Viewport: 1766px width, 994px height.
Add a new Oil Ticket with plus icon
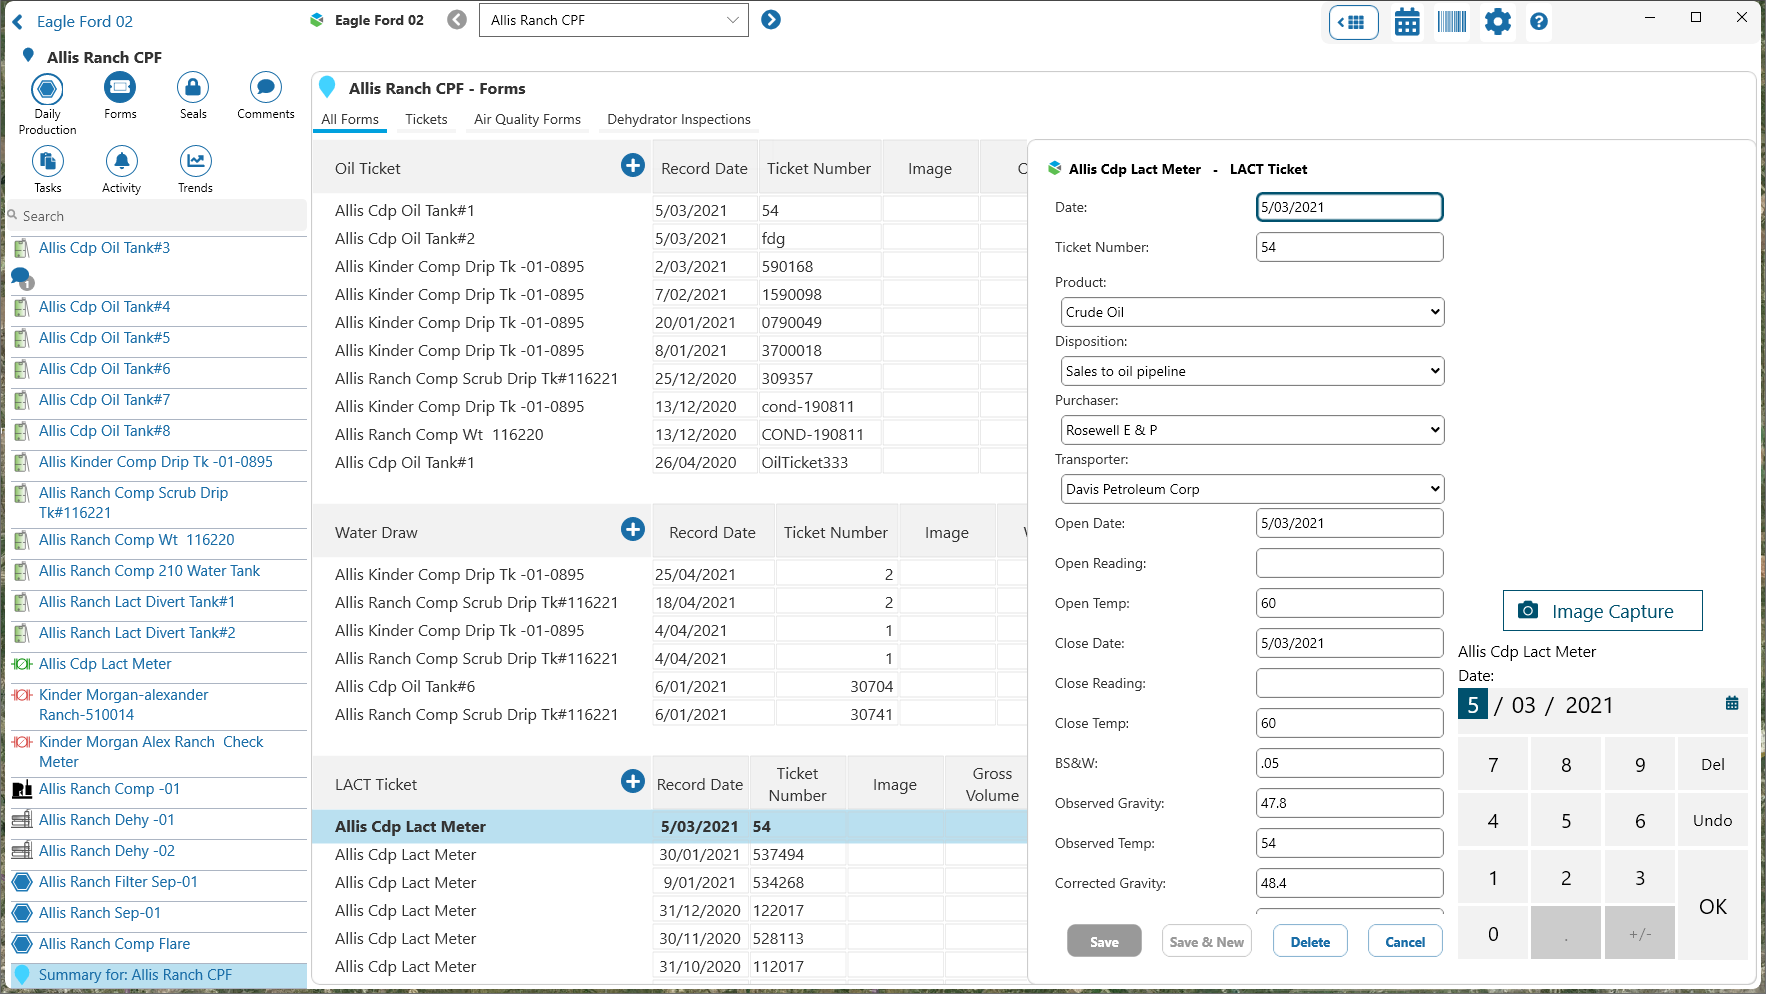[632, 166]
